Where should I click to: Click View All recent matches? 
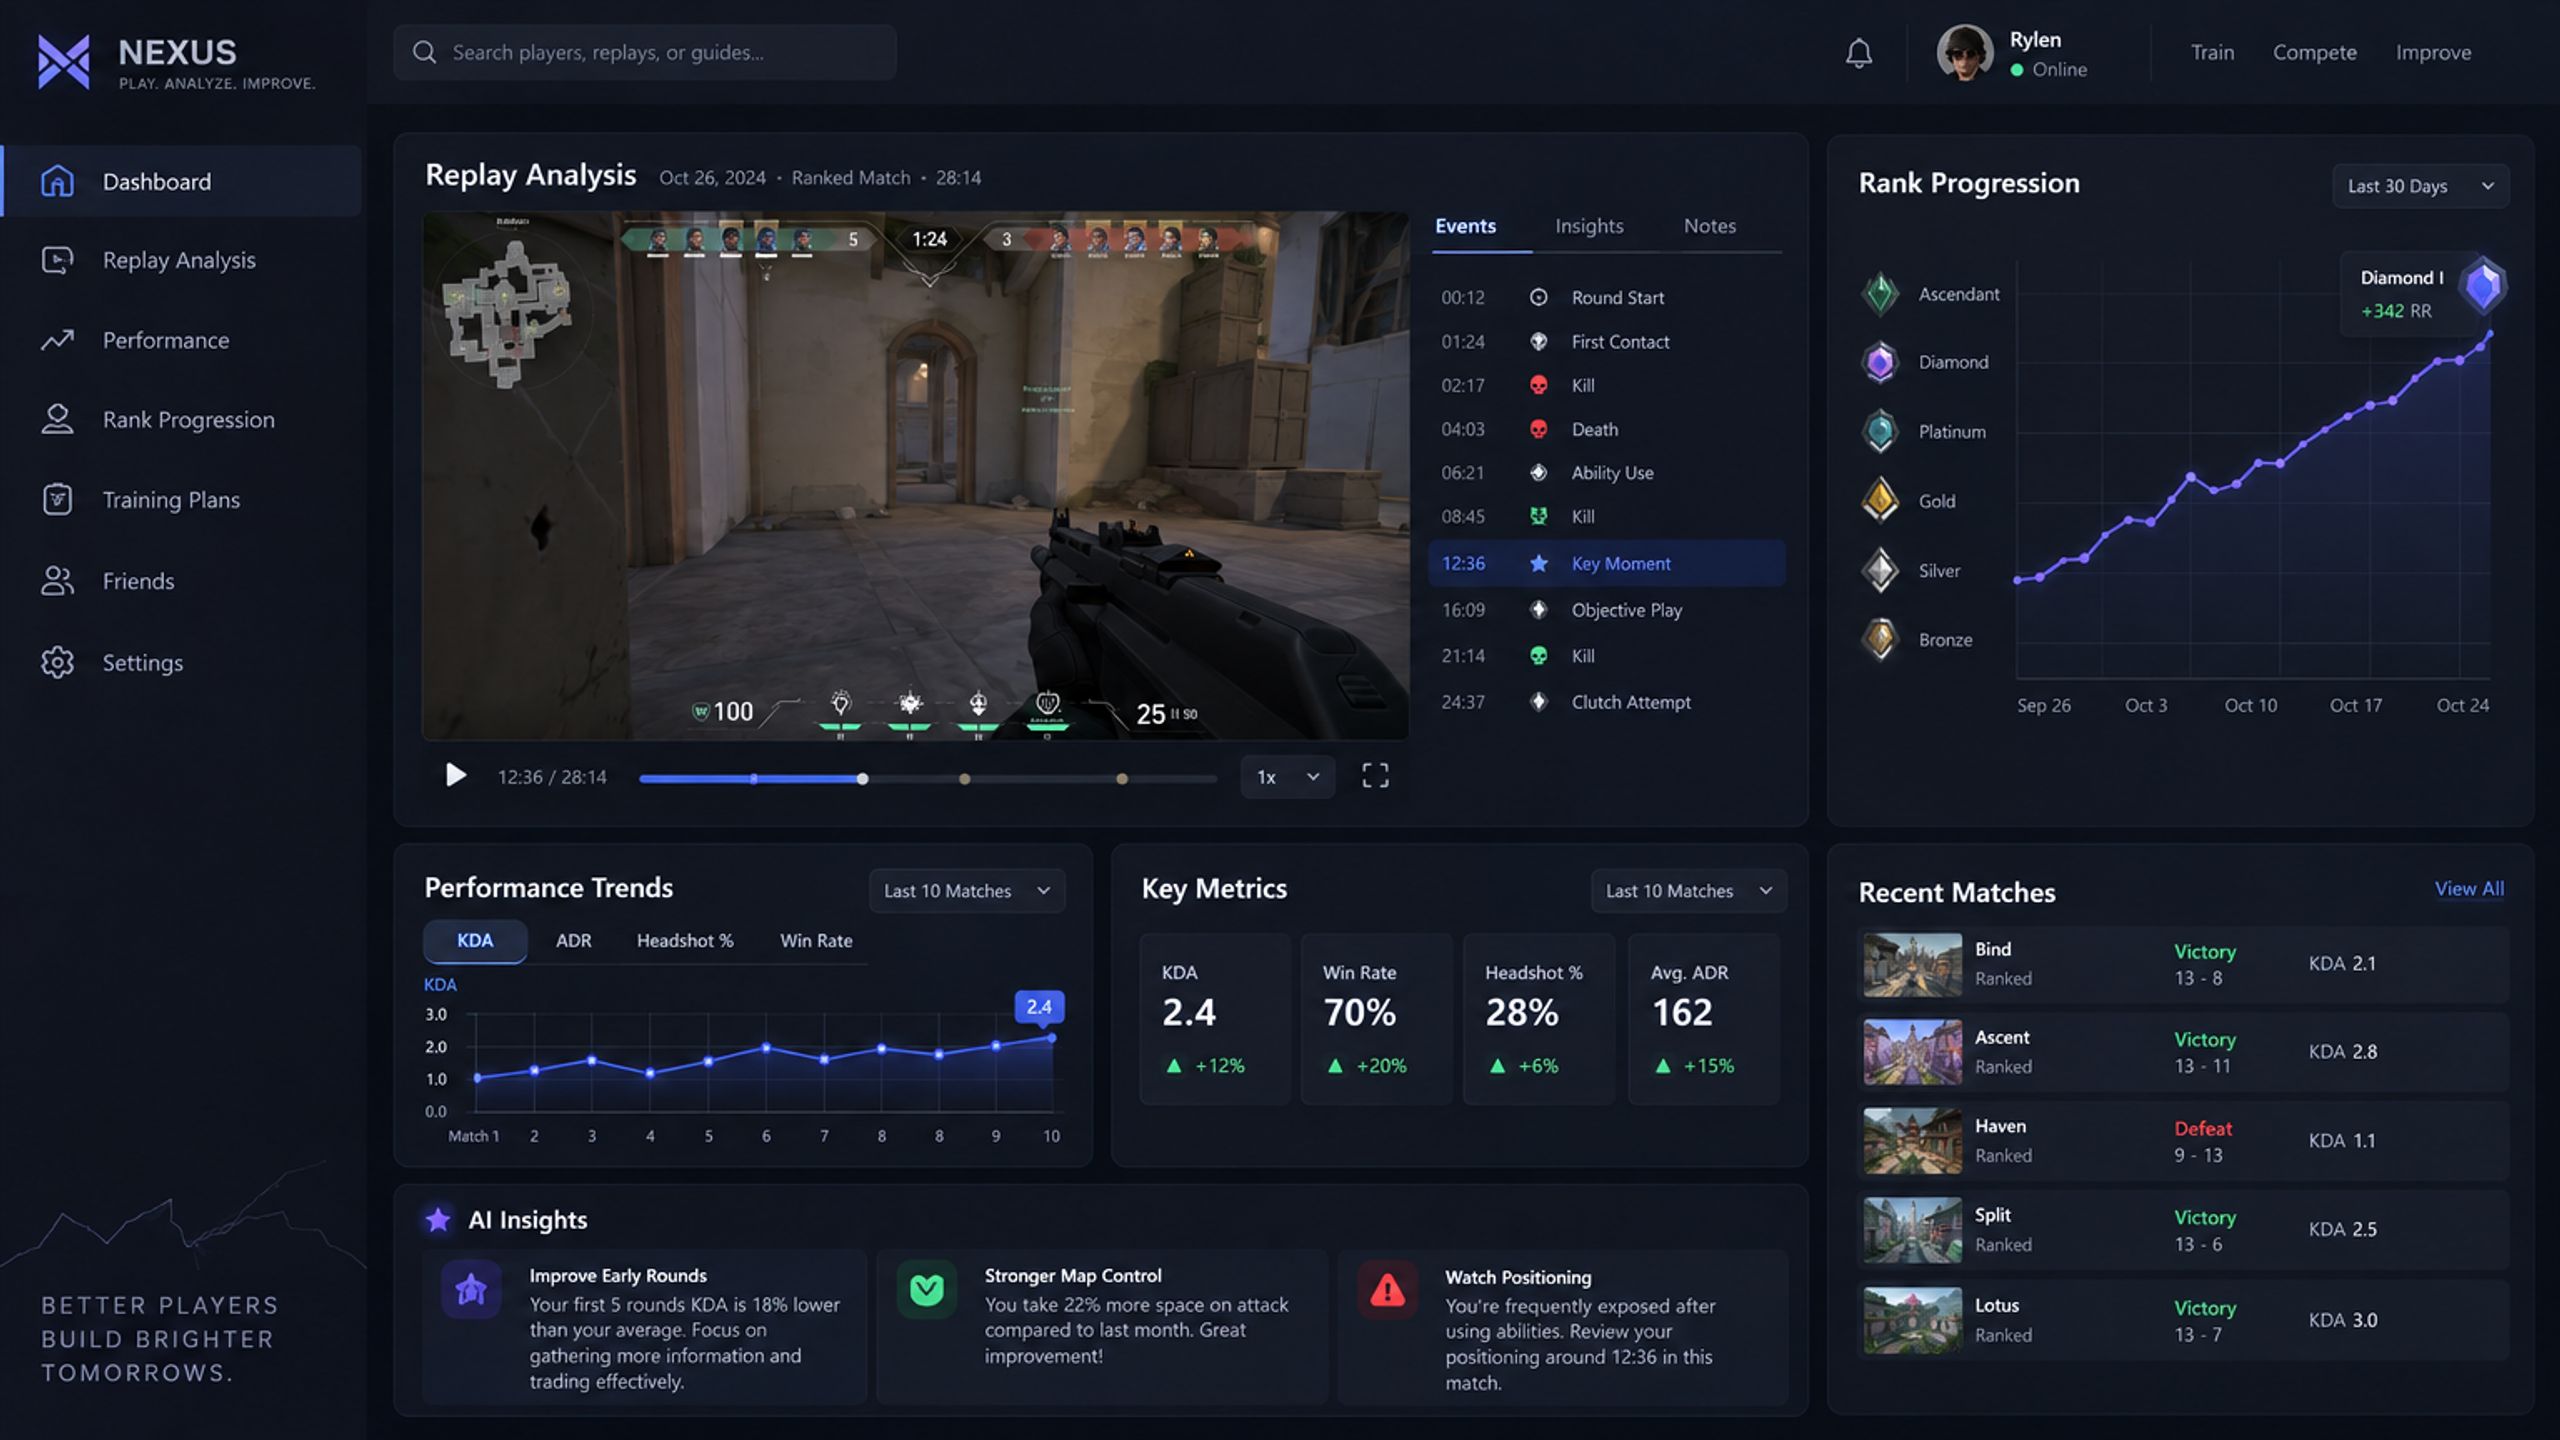pyautogui.click(x=2469, y=888)
